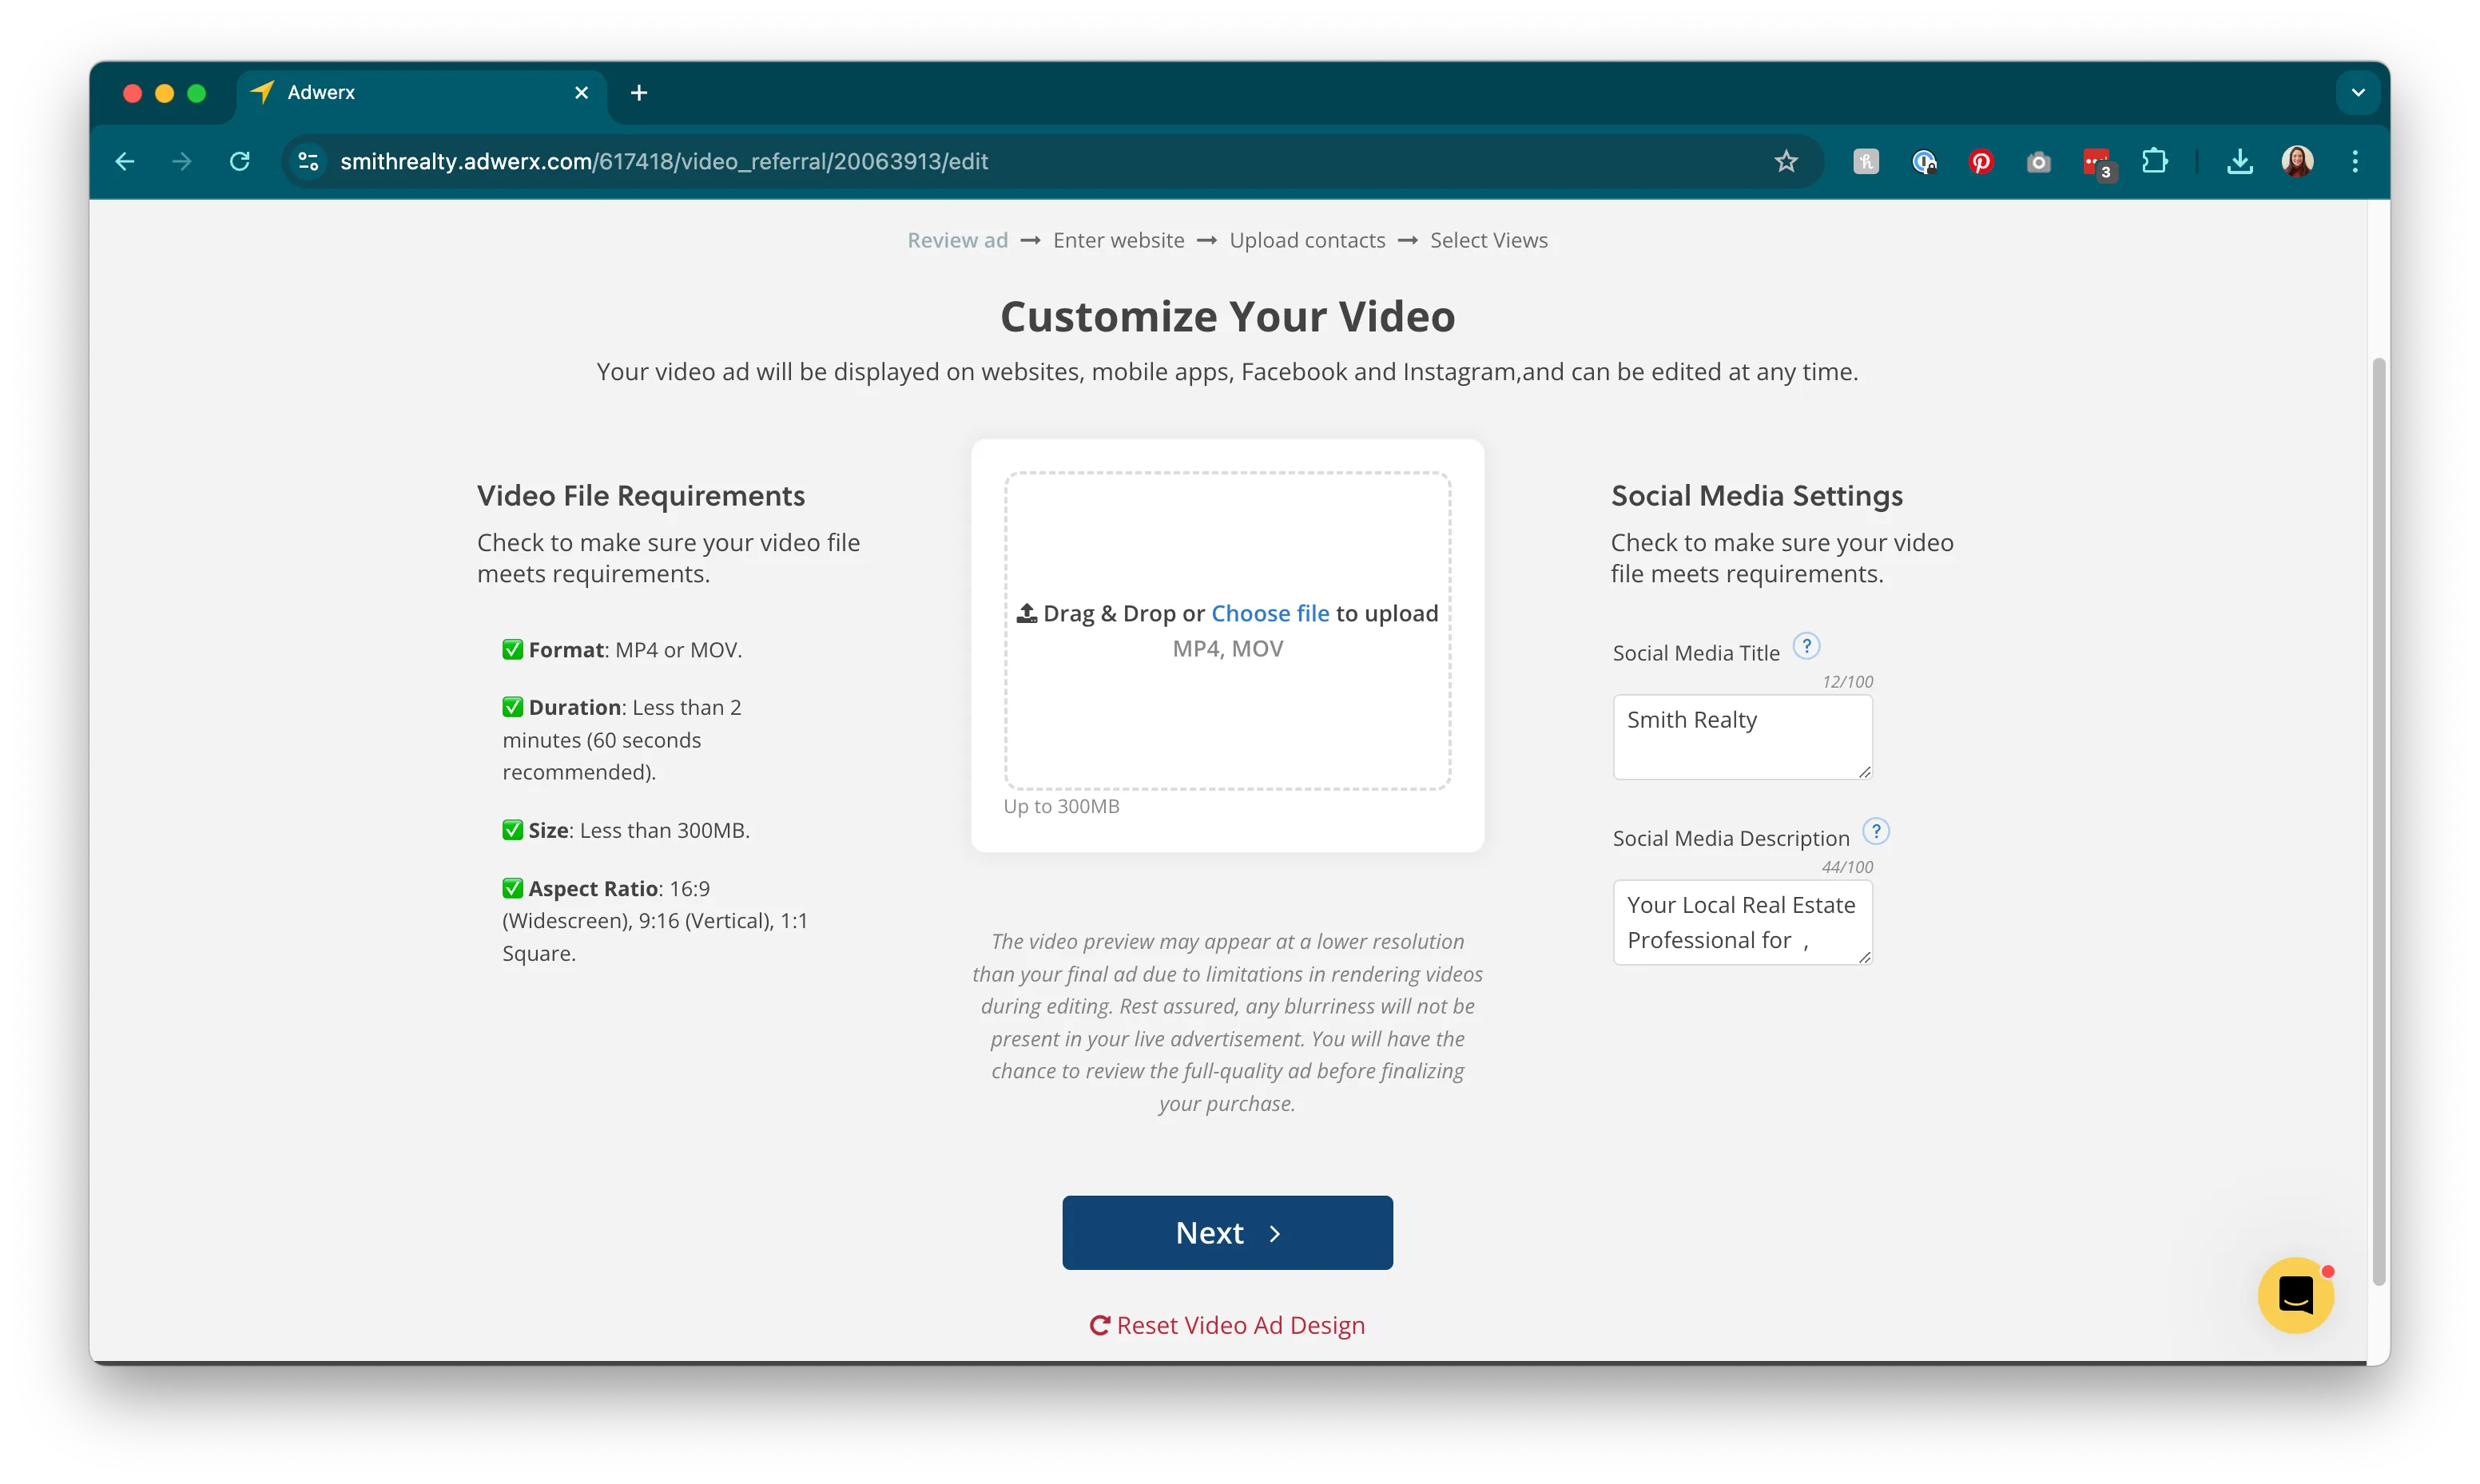Viewport: 2480px width, 1484px height.
Task: Open Chrome three-dot menu
Action: point(2355,161)
